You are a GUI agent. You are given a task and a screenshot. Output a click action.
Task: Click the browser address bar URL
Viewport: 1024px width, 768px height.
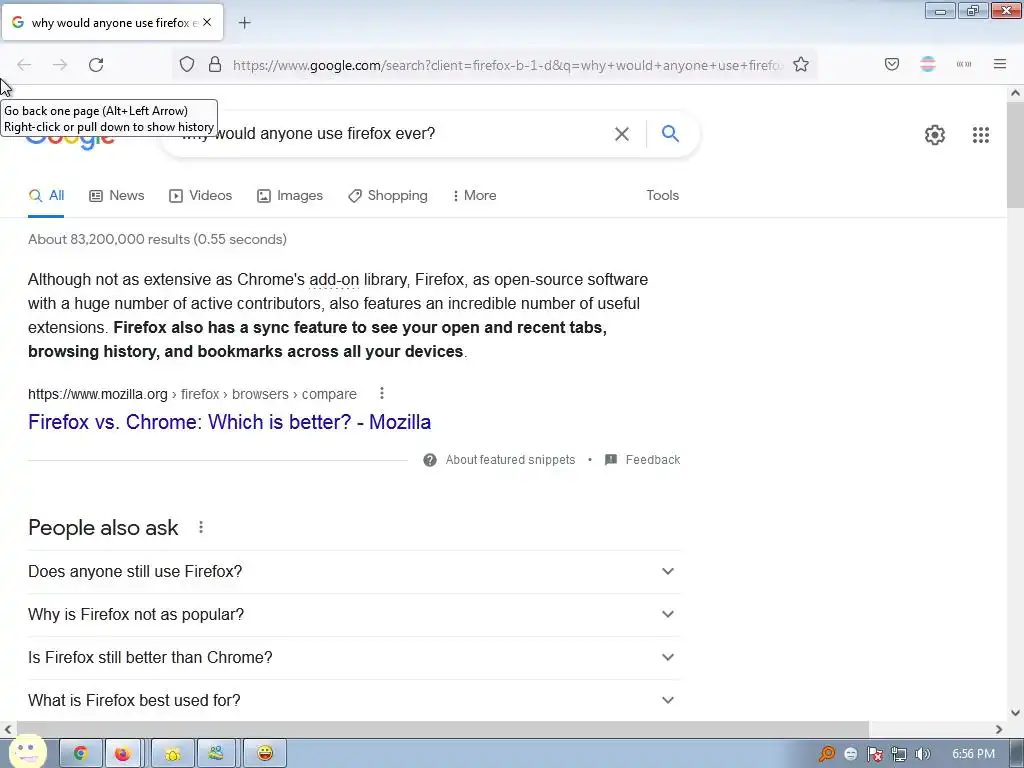pos(507,65)
